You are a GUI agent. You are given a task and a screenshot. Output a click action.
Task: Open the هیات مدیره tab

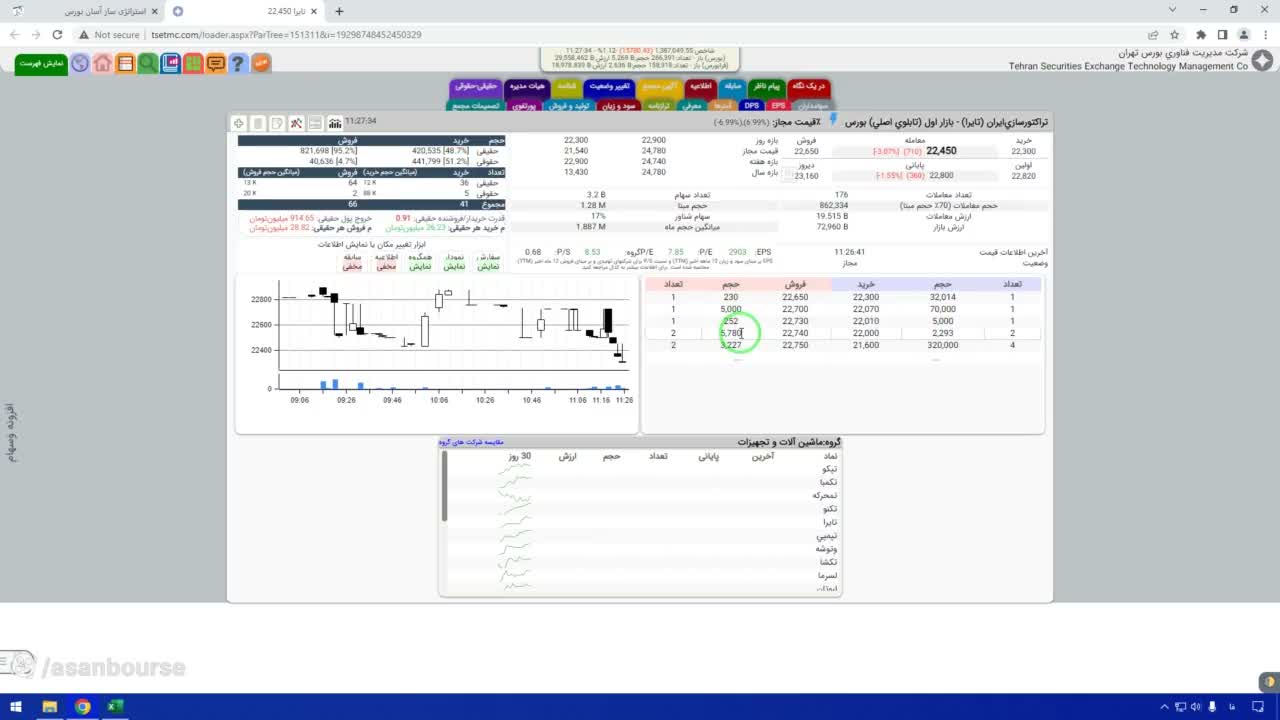coord(528,86)
